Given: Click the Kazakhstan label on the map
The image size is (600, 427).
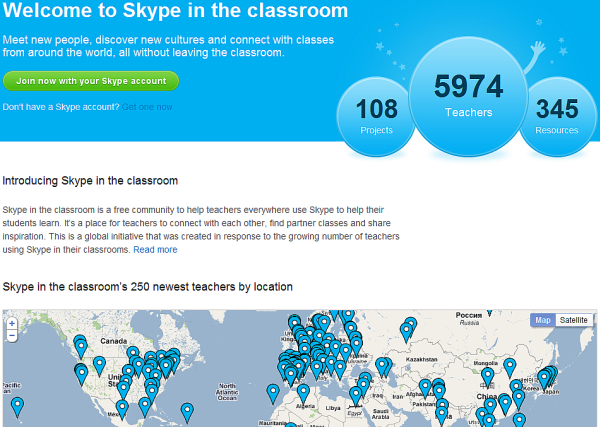Looking at the screenshot, I should (421, 360).
